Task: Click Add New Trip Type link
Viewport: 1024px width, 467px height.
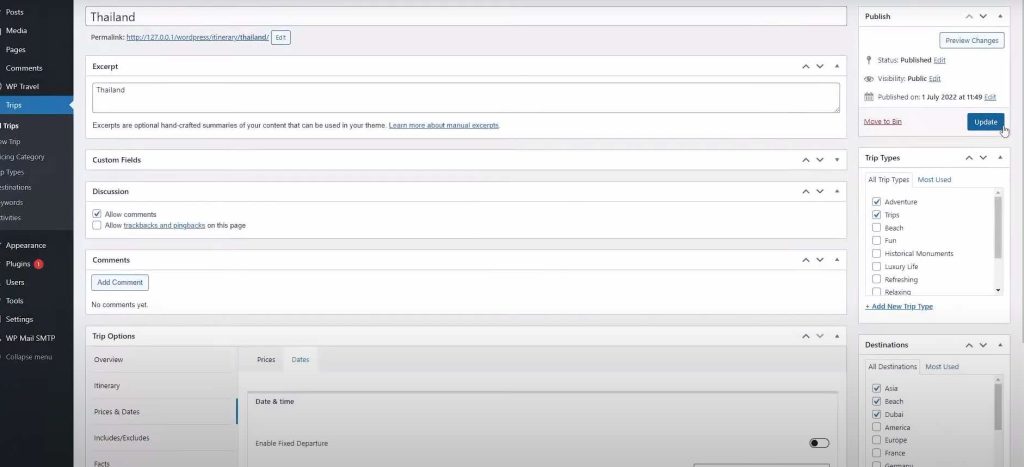Action: point(899,306)
